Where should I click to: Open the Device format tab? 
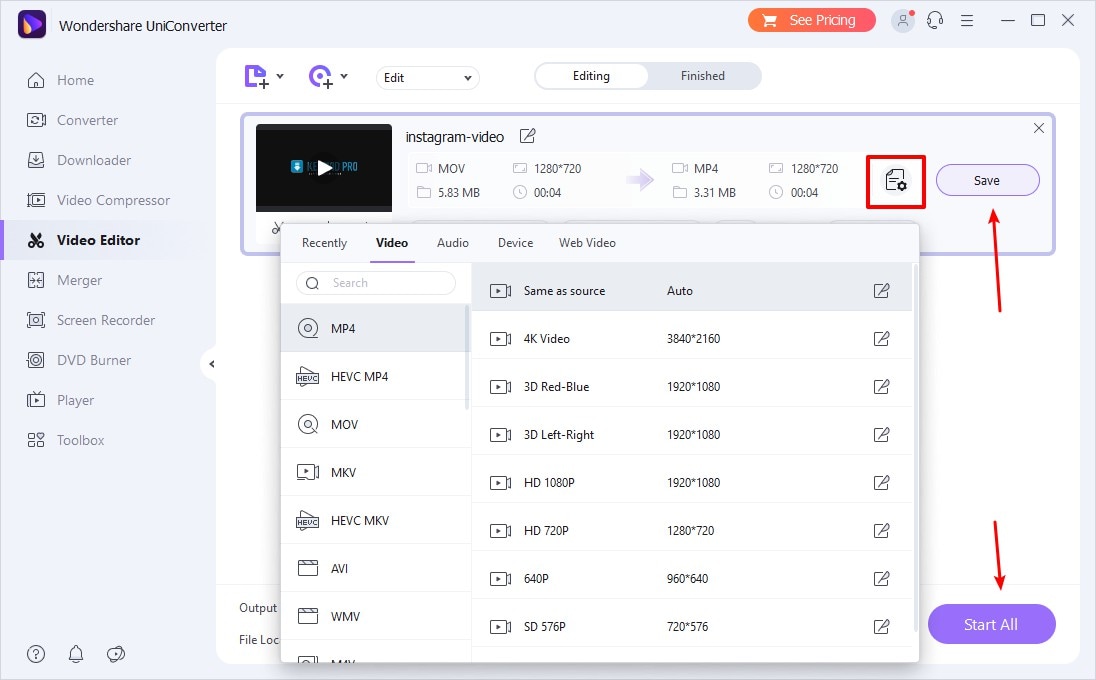coord(516,243)
